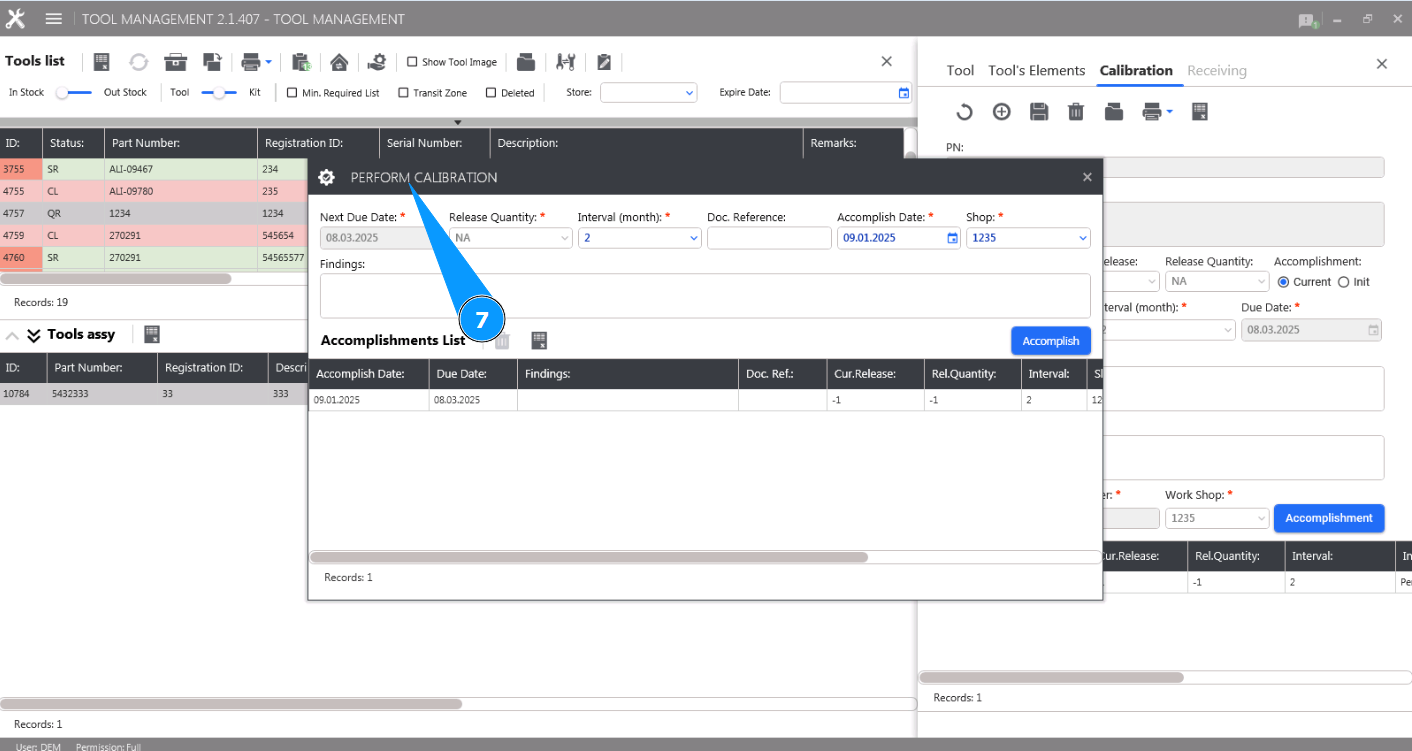Open the hamburger menu in title bar
Image resolution: width=1412 pixels, height=751 pixels.
54,19
